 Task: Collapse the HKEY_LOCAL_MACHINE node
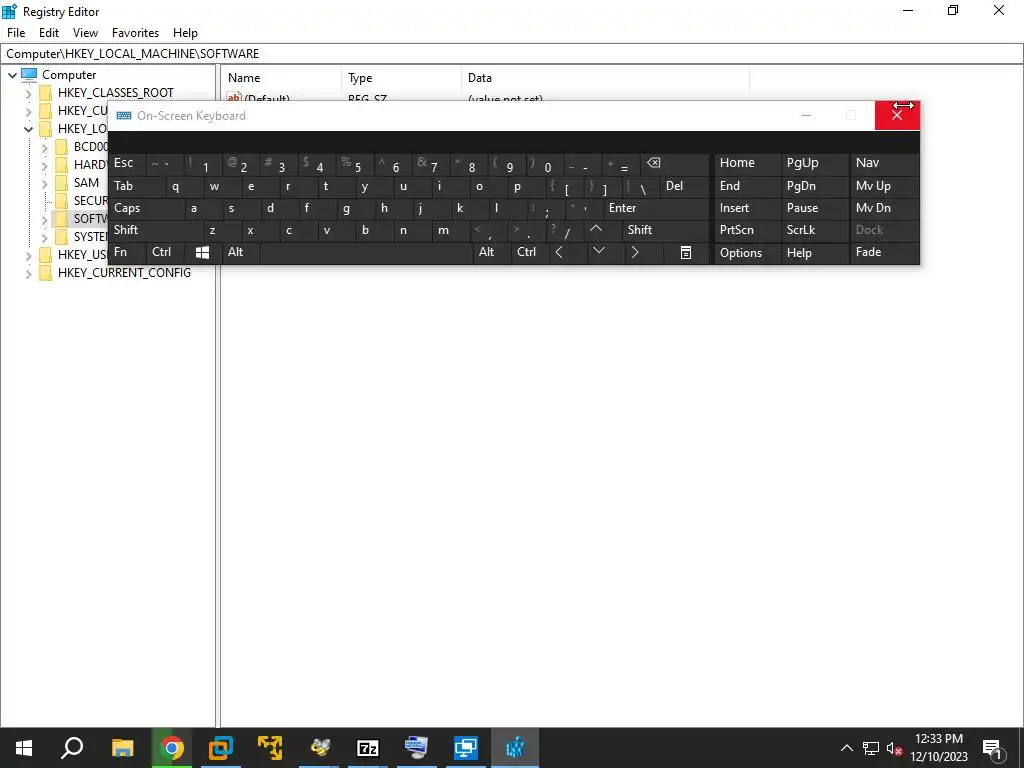tap(28, 129)
